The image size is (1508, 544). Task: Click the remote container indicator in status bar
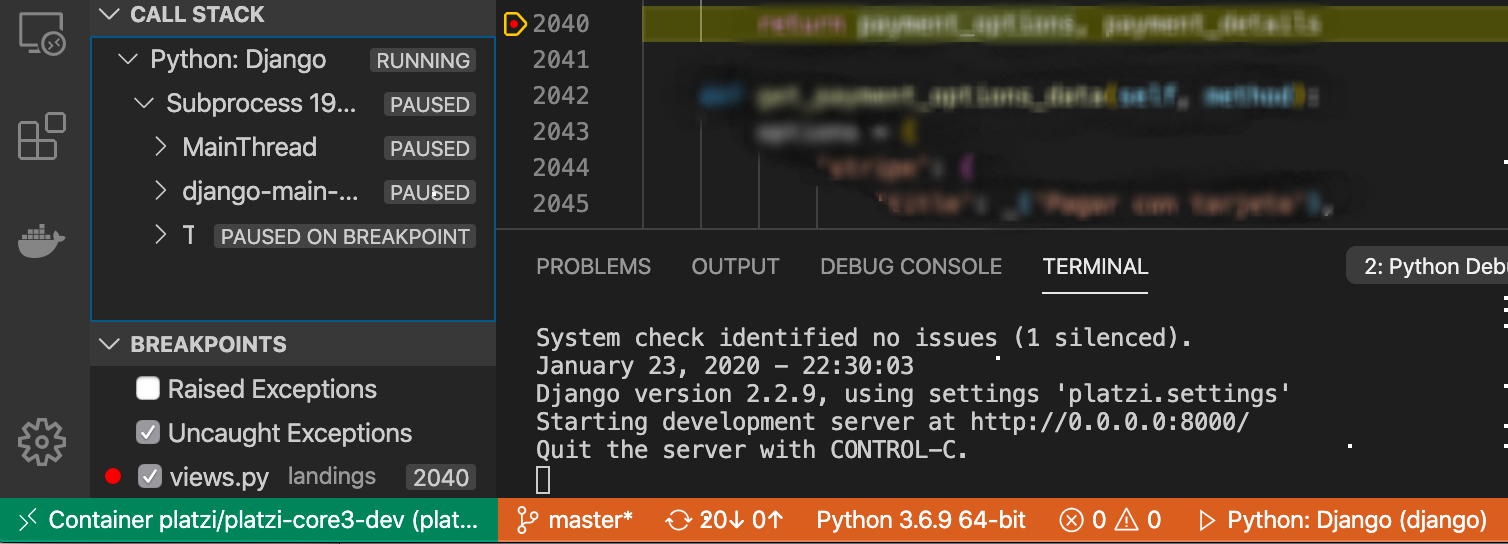click(x=249, y=520)
